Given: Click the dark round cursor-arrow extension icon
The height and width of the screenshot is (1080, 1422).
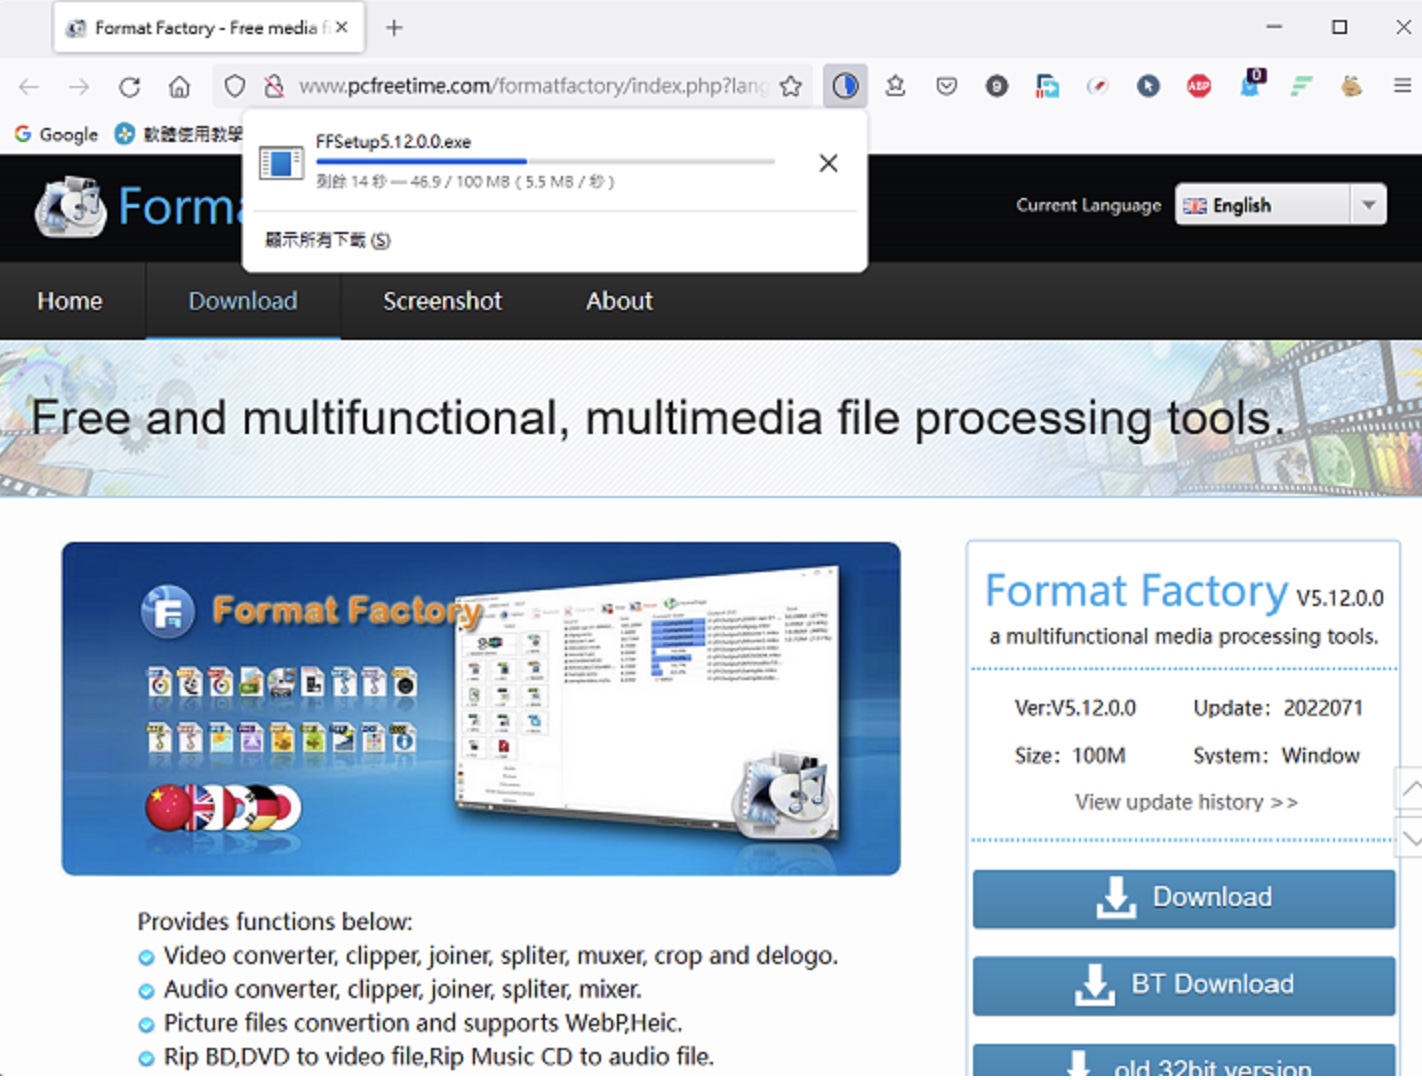Looking at the screenshot, I should 1148,87.
